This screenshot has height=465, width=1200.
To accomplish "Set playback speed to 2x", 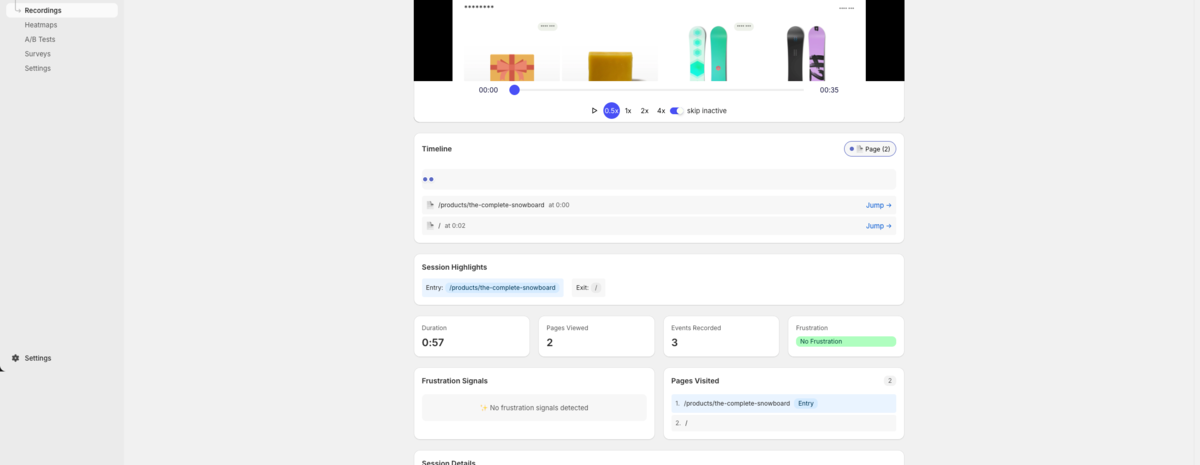I will [x=644, y=111].
